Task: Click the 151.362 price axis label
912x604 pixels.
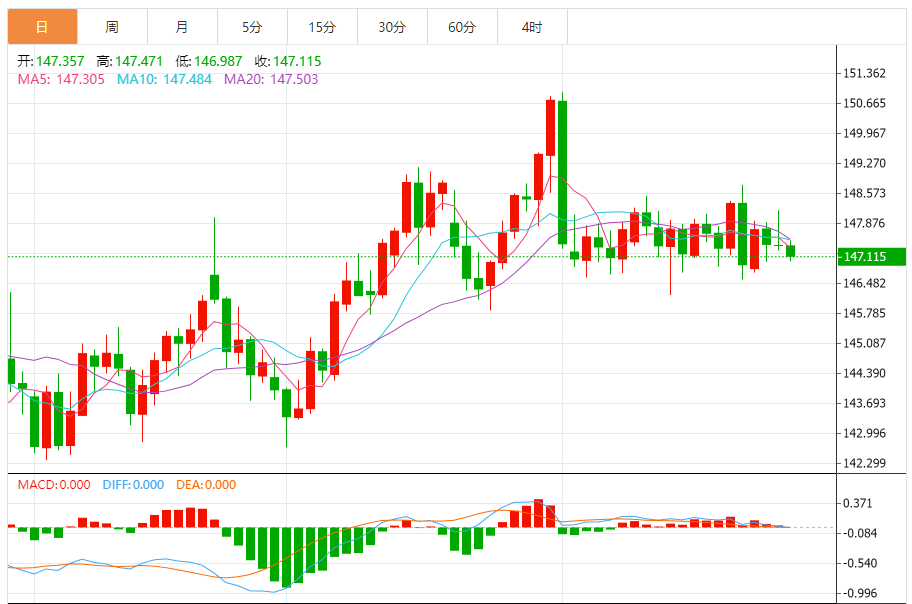Action: 864,73
